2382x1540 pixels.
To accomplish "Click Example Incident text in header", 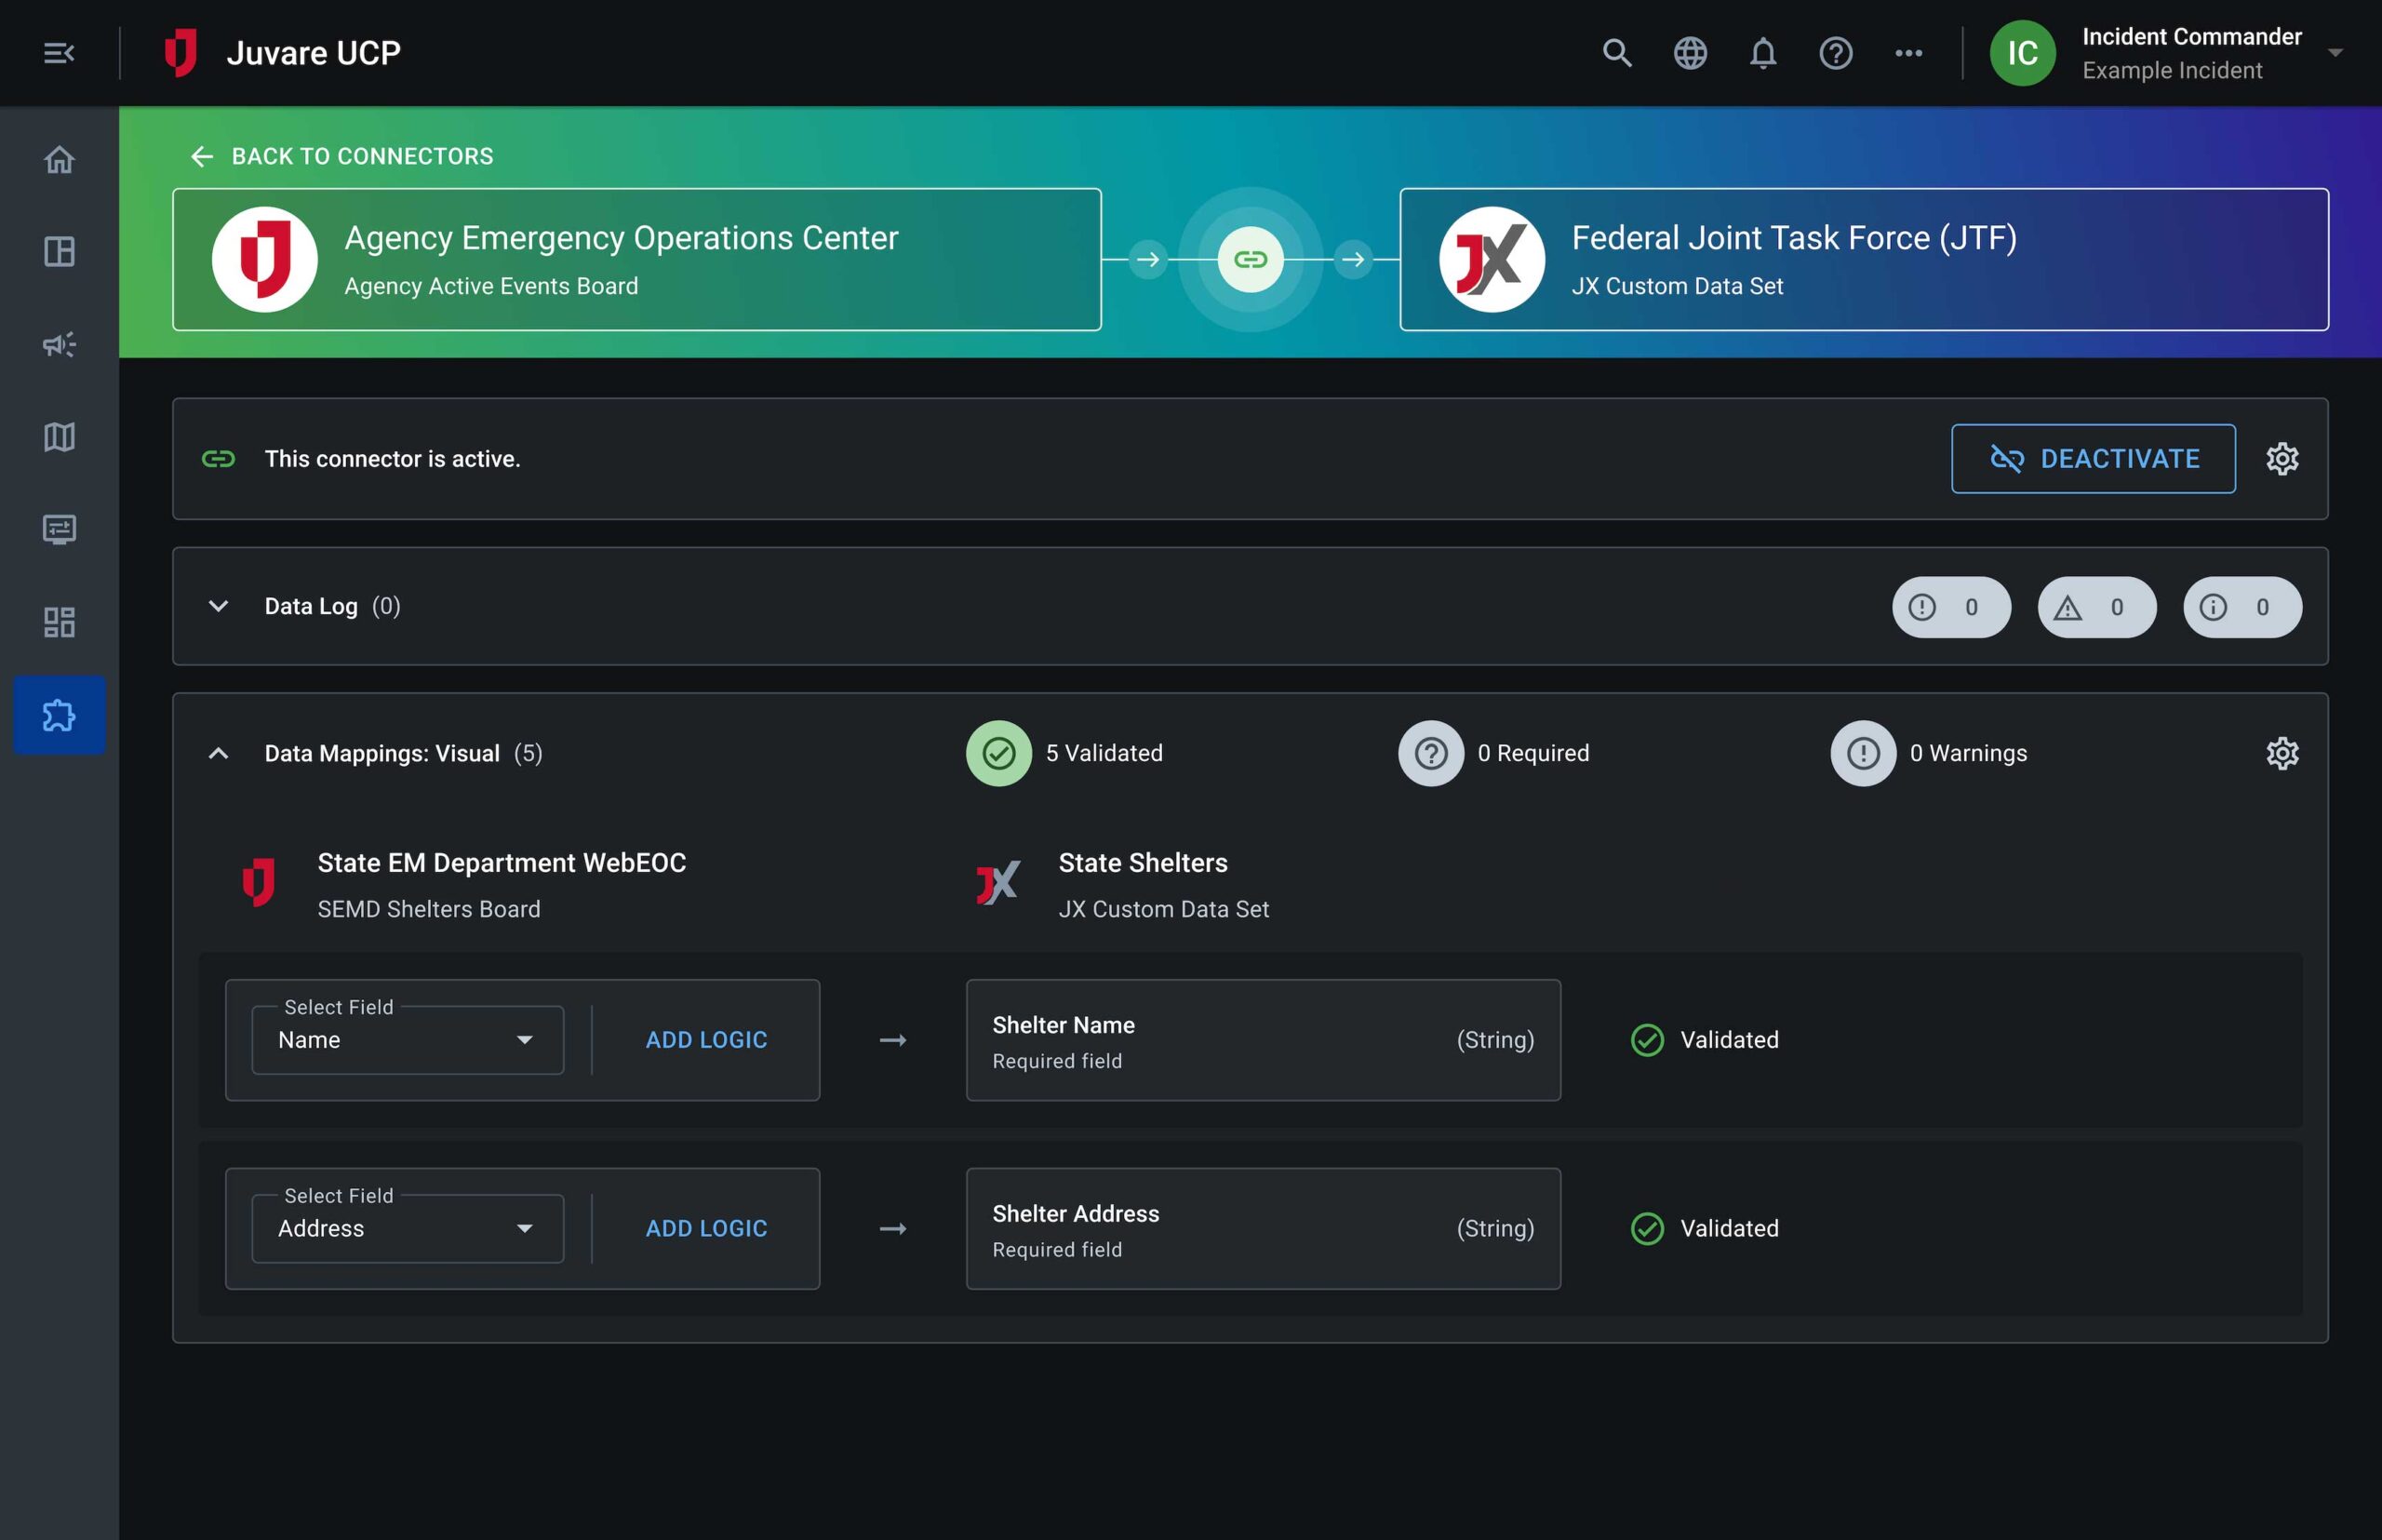I will click(x=2172, y=70).
